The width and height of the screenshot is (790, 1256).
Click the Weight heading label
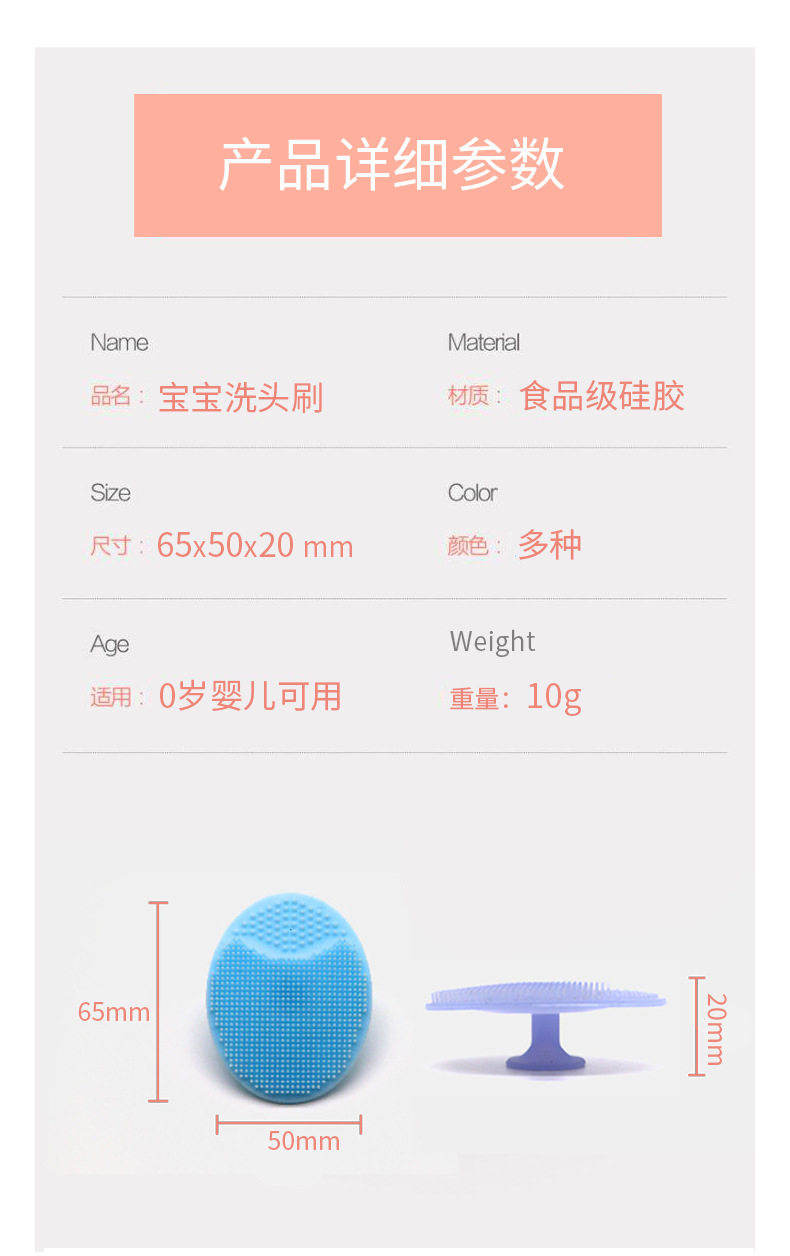492,642
